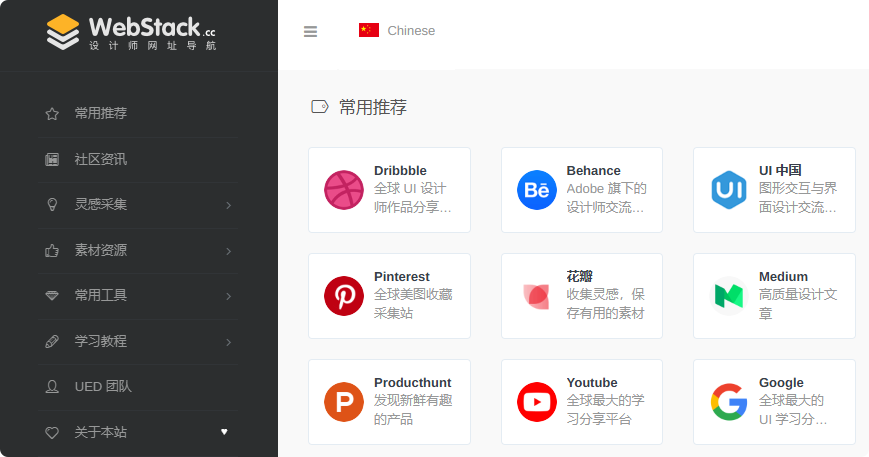
Task: Click the red Youtube play logo
Action: (536, 402)
